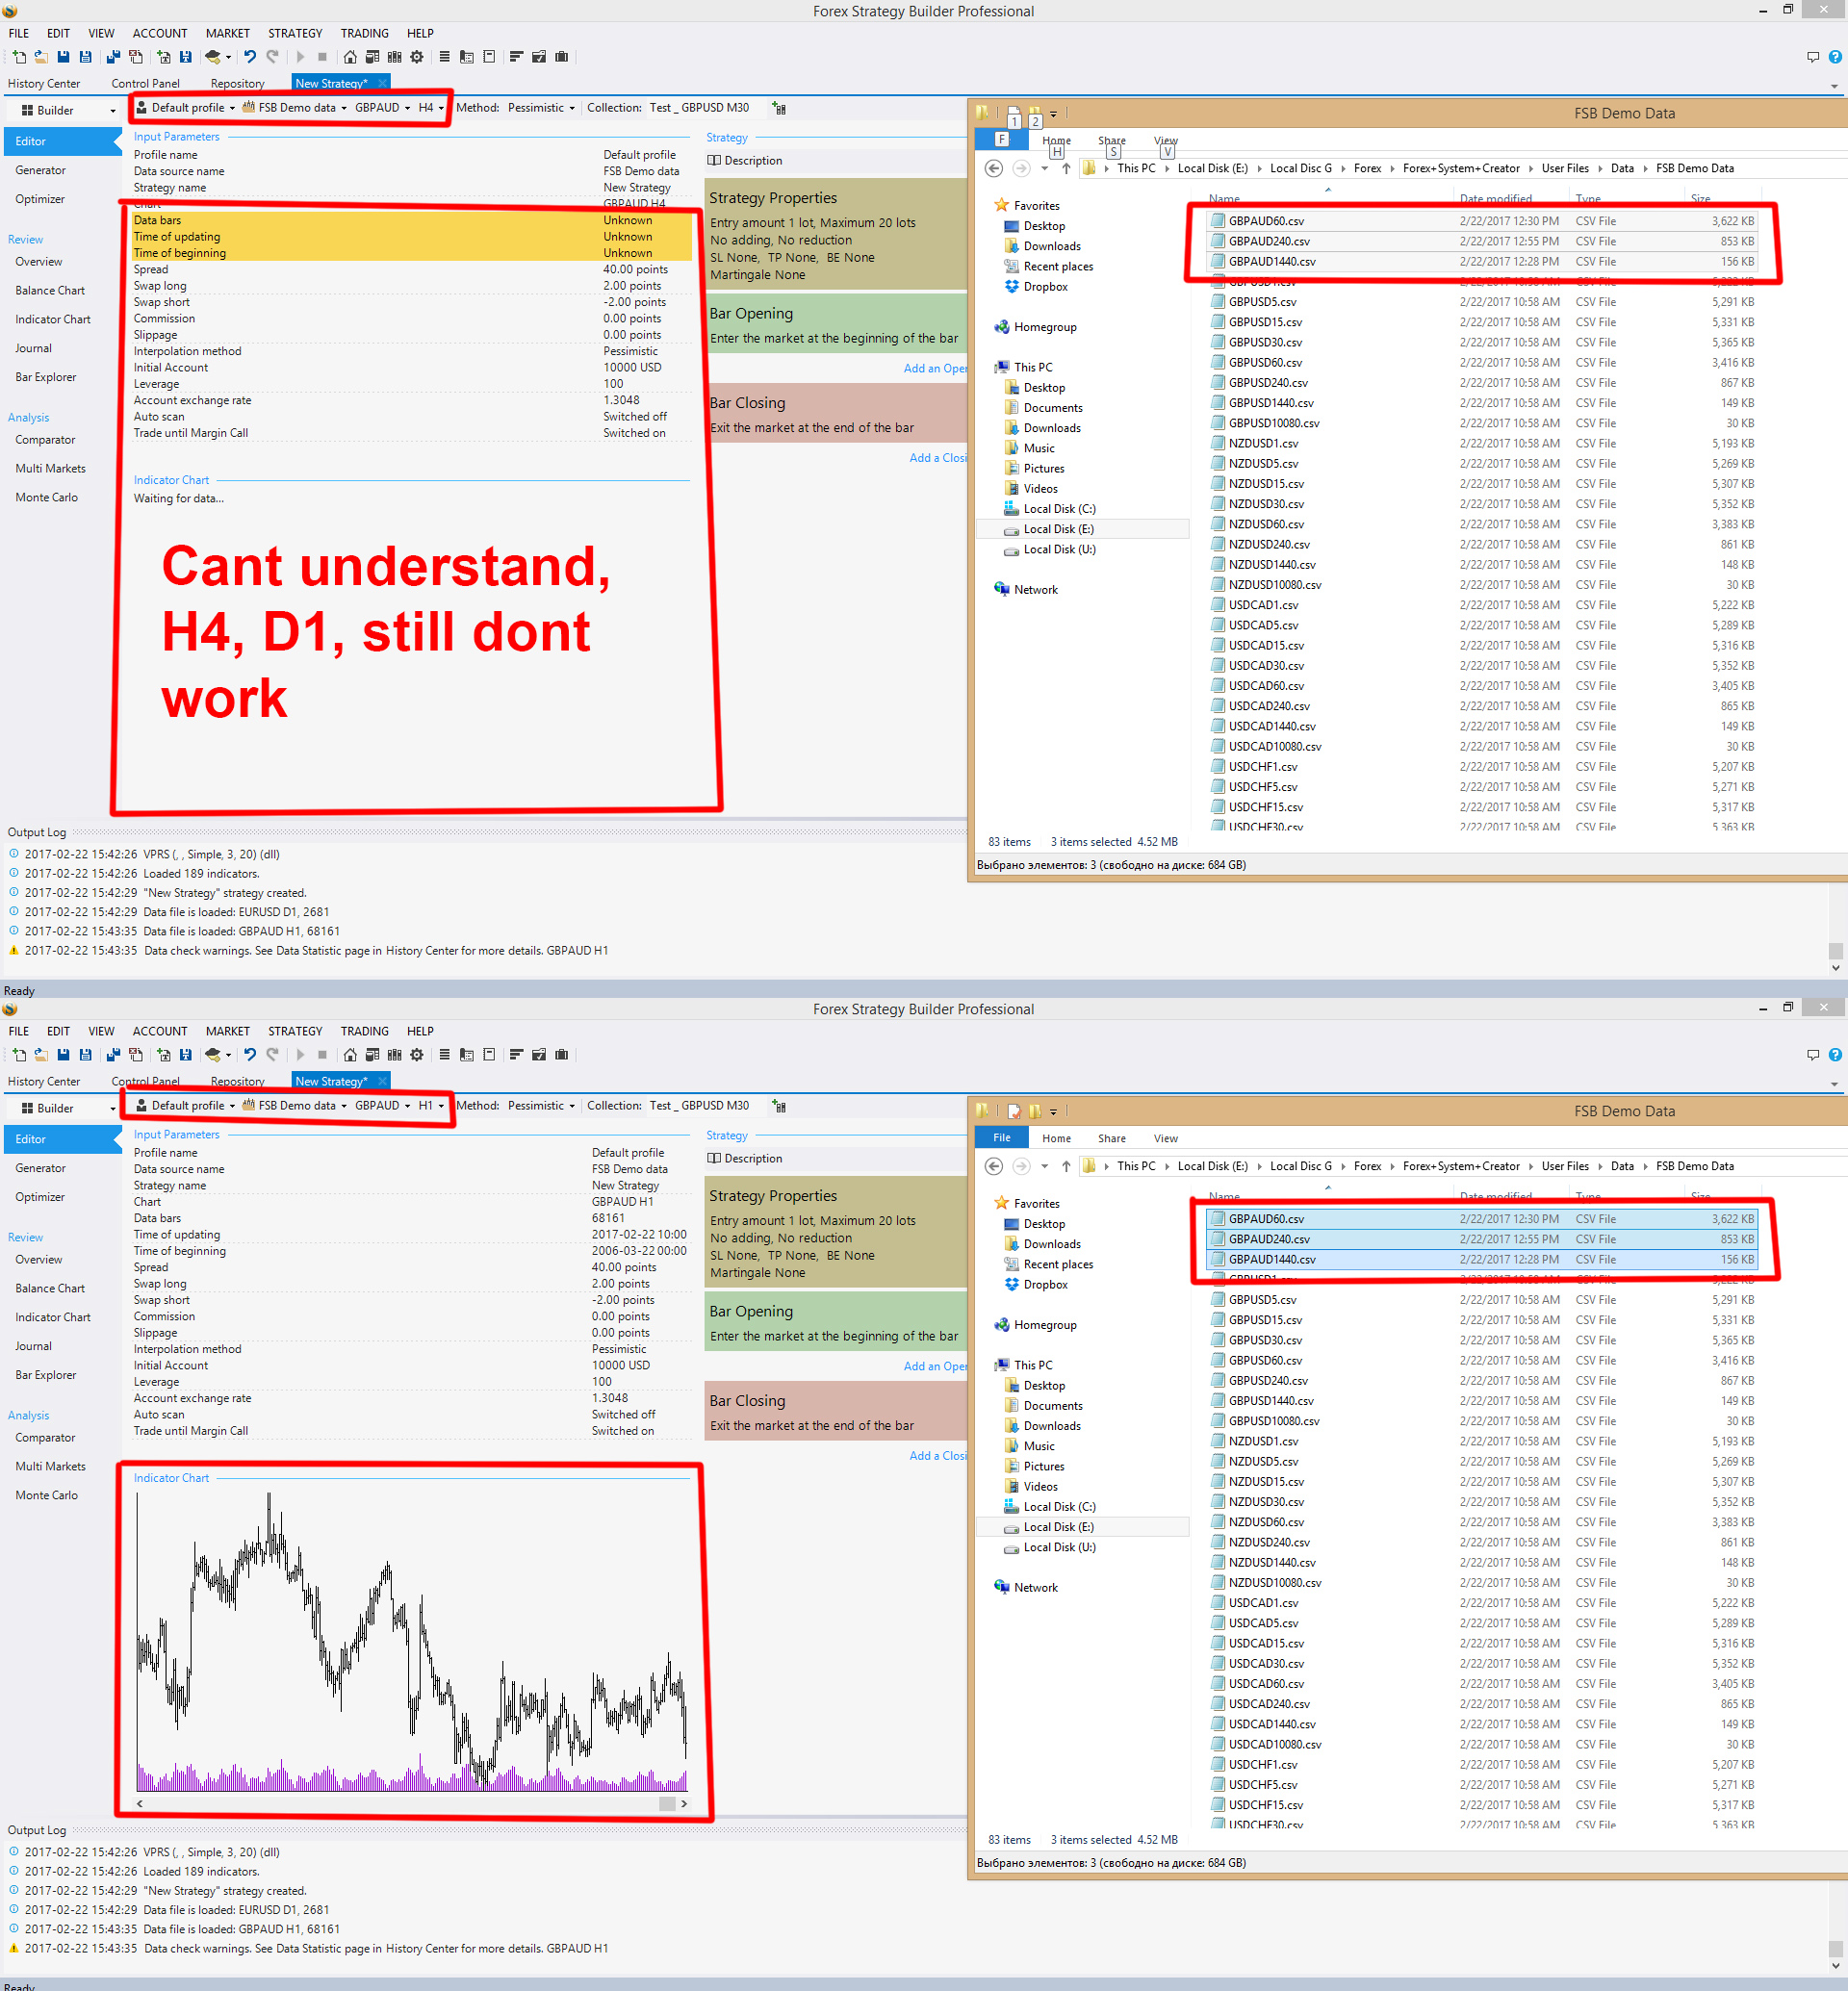Click the graduation cap icon in the upper toolbar
This screenshot has height=1991, width=1848.
click(x=213, y=57)
